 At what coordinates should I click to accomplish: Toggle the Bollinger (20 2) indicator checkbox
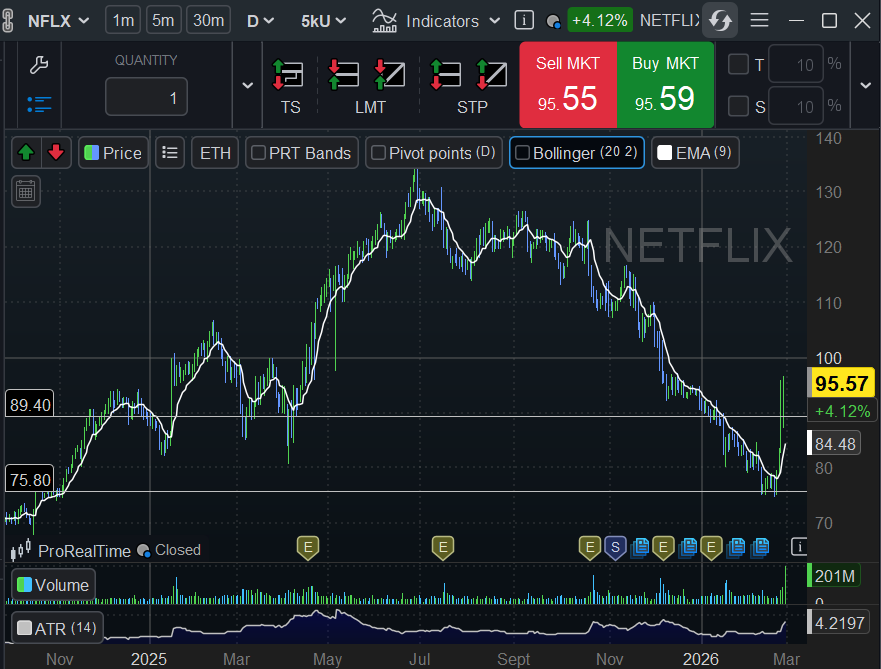pyautogui.click(x=522, y=153)
